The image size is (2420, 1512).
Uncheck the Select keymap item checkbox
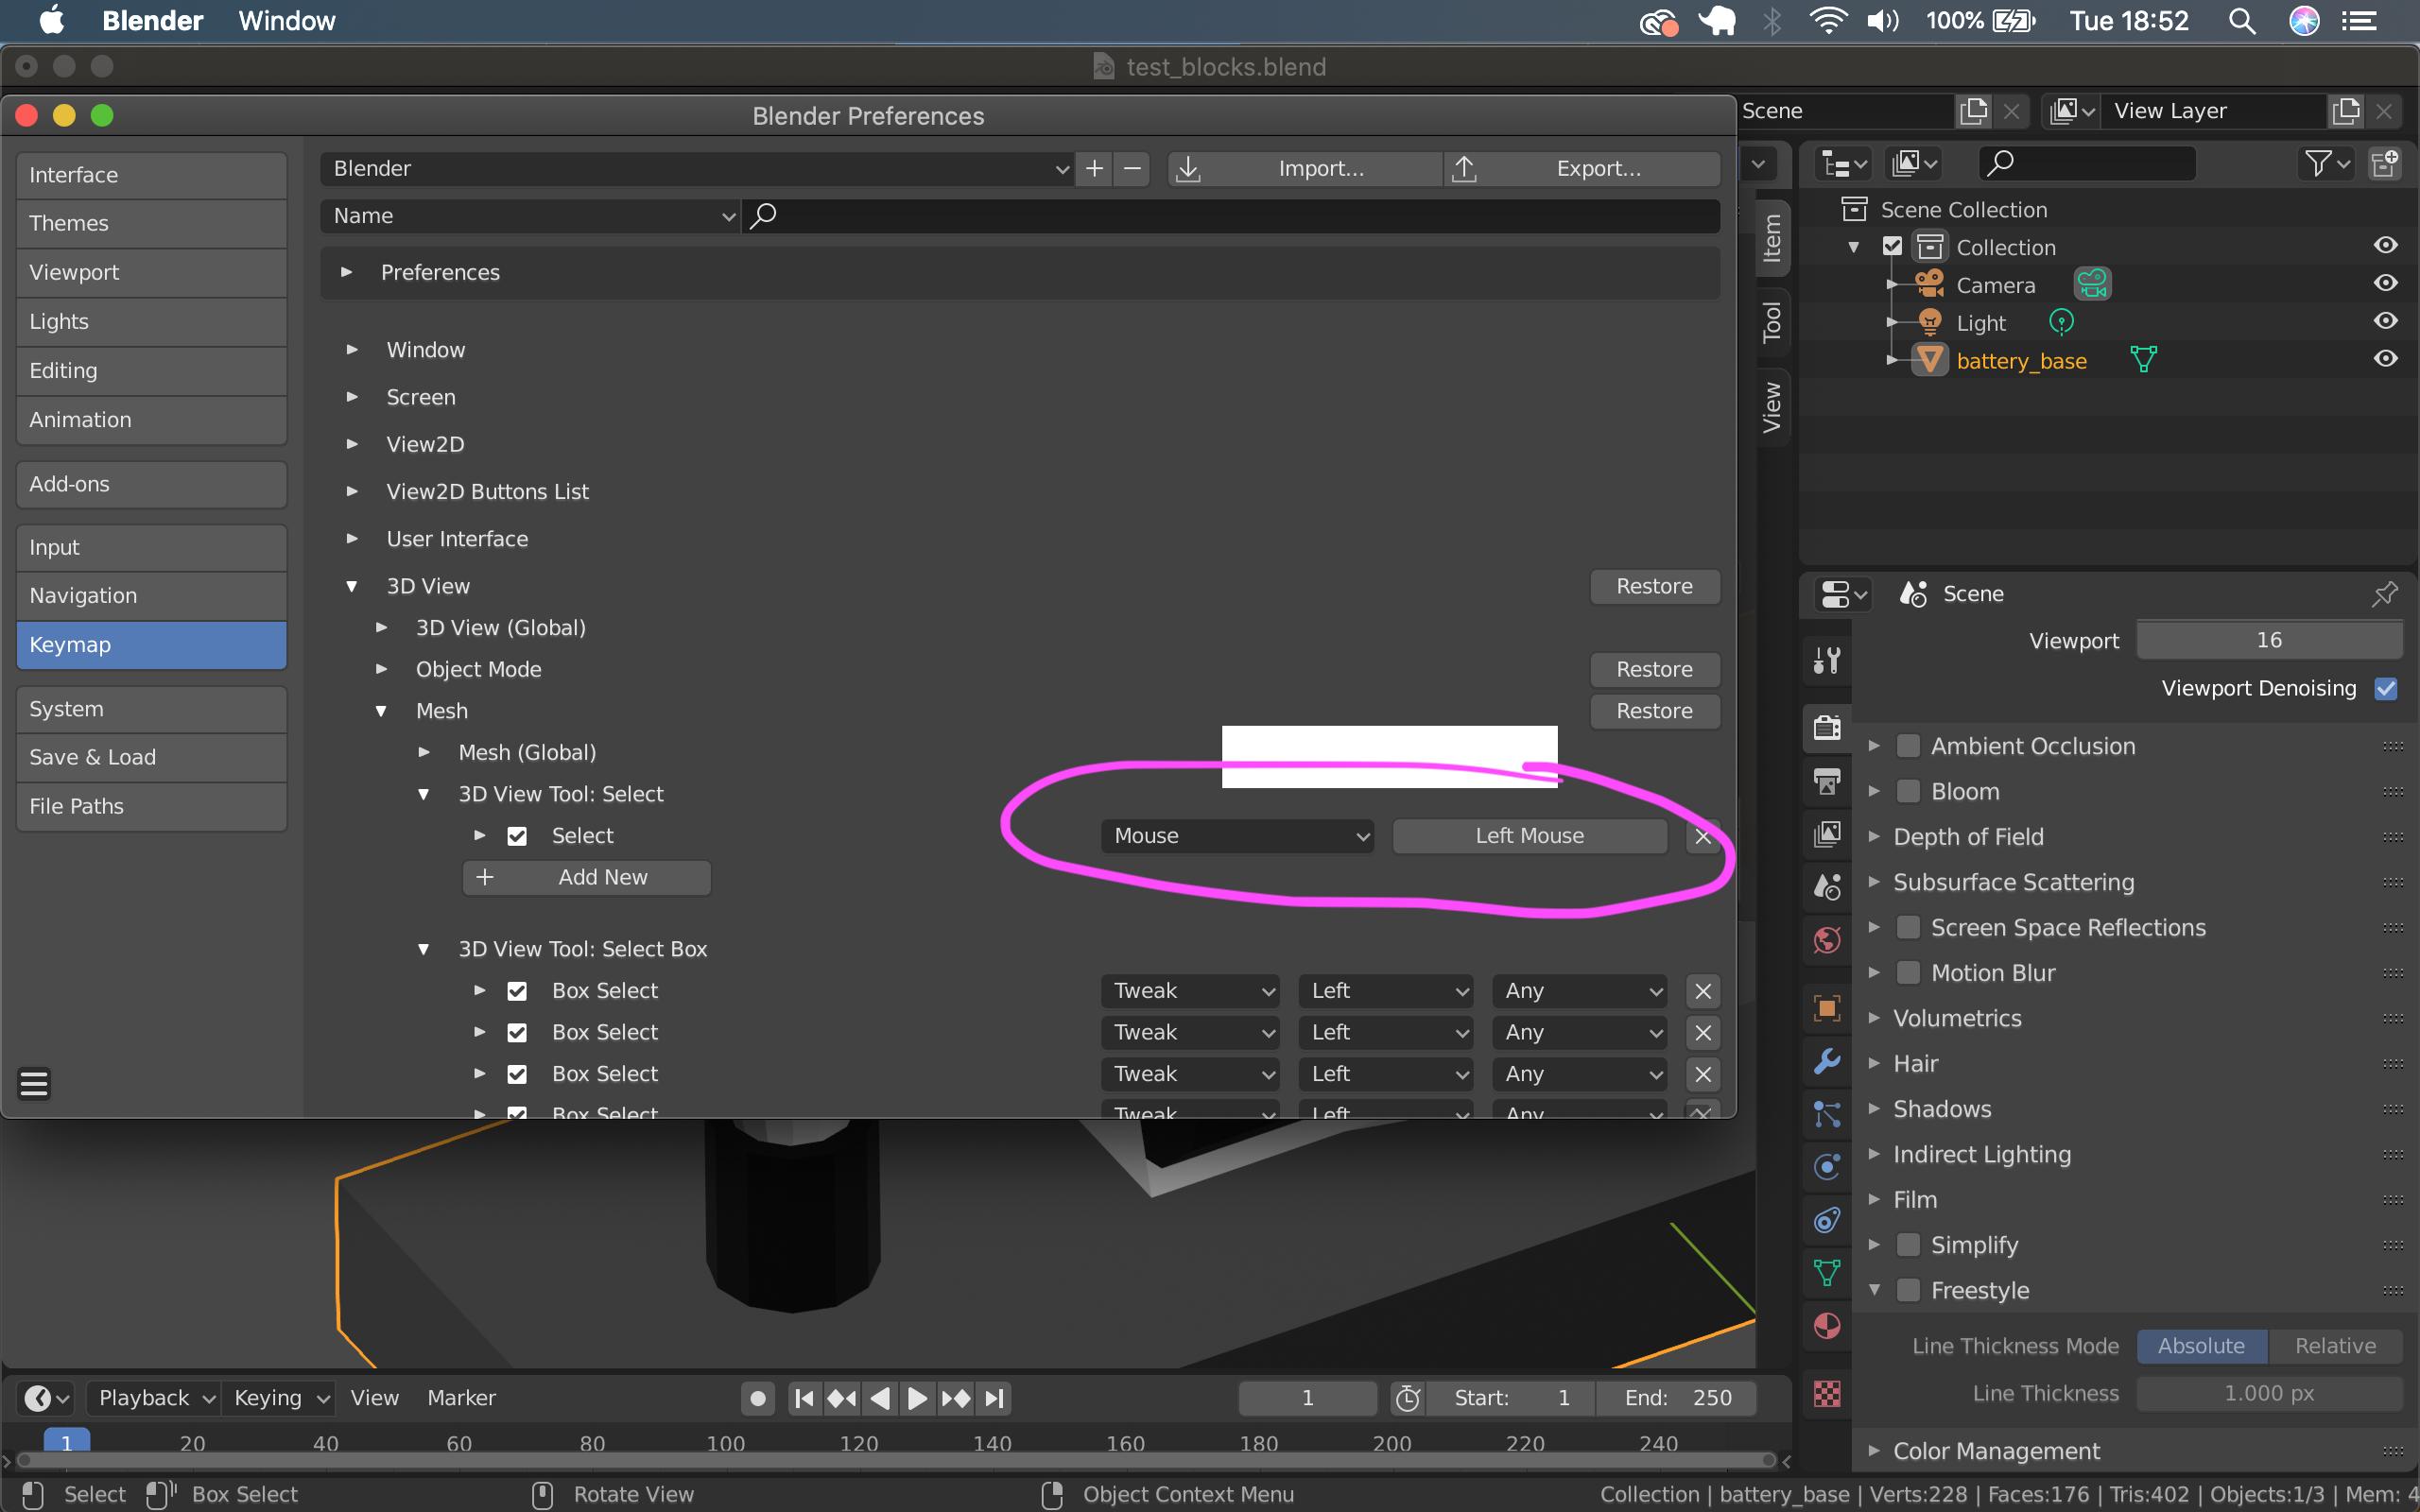pyautogui.click(x=517, y=836)
